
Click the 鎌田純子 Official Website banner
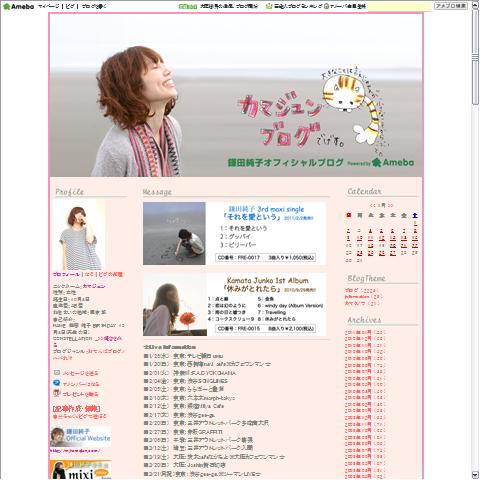[x=80, y=437]
